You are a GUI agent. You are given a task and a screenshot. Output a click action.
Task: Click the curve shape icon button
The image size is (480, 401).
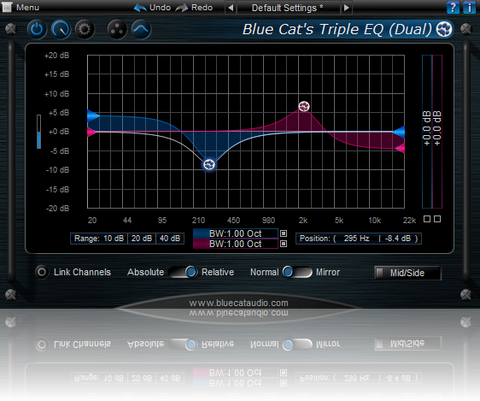click(x=141, y=29)
